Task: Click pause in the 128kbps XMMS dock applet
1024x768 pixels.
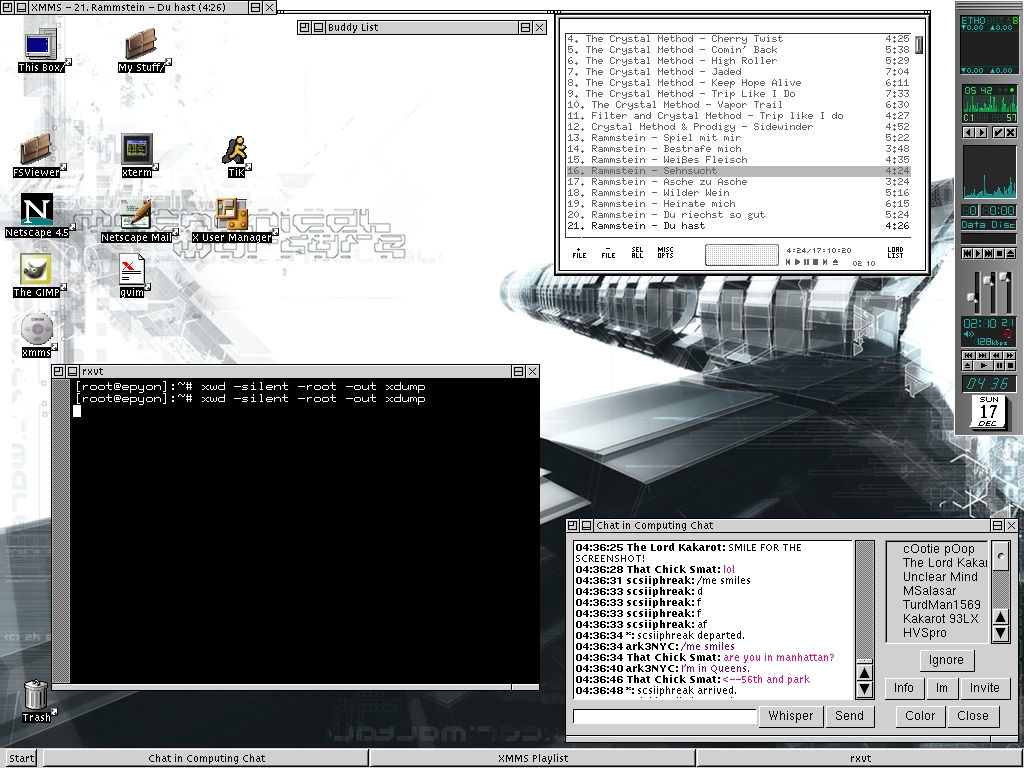Action: click(999, 366)
